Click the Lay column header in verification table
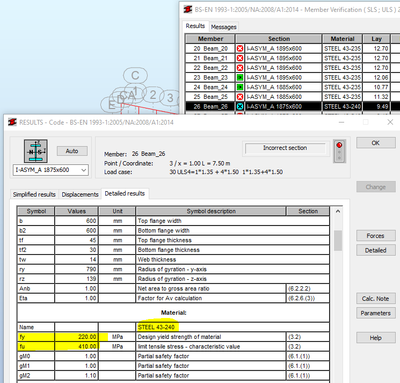The height and width of the screenshot is (383, 400). click(x=376, y=39)
